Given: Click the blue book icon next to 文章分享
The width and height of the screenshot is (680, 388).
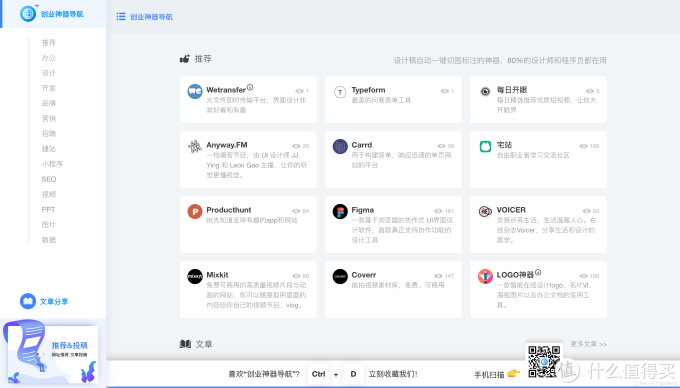Looking at the screenshot, I should tap(28, 301).
